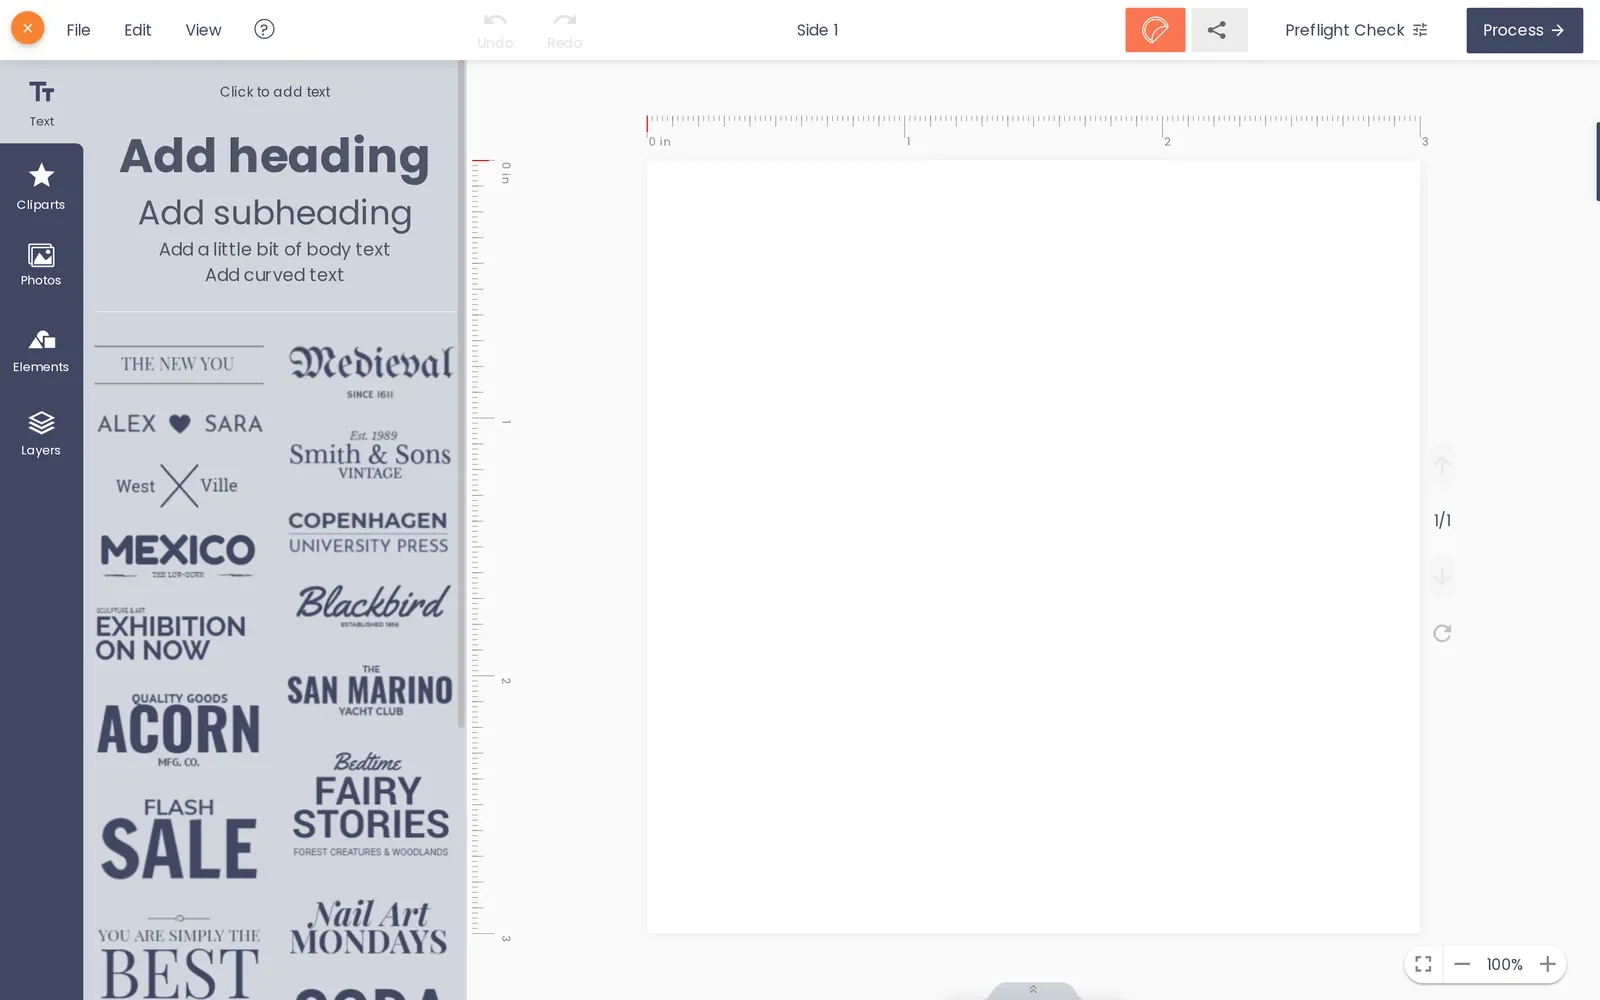The image size is (1600, 1000).
Task: Zoom in with the plus icon
Action: pos(1547,964)
